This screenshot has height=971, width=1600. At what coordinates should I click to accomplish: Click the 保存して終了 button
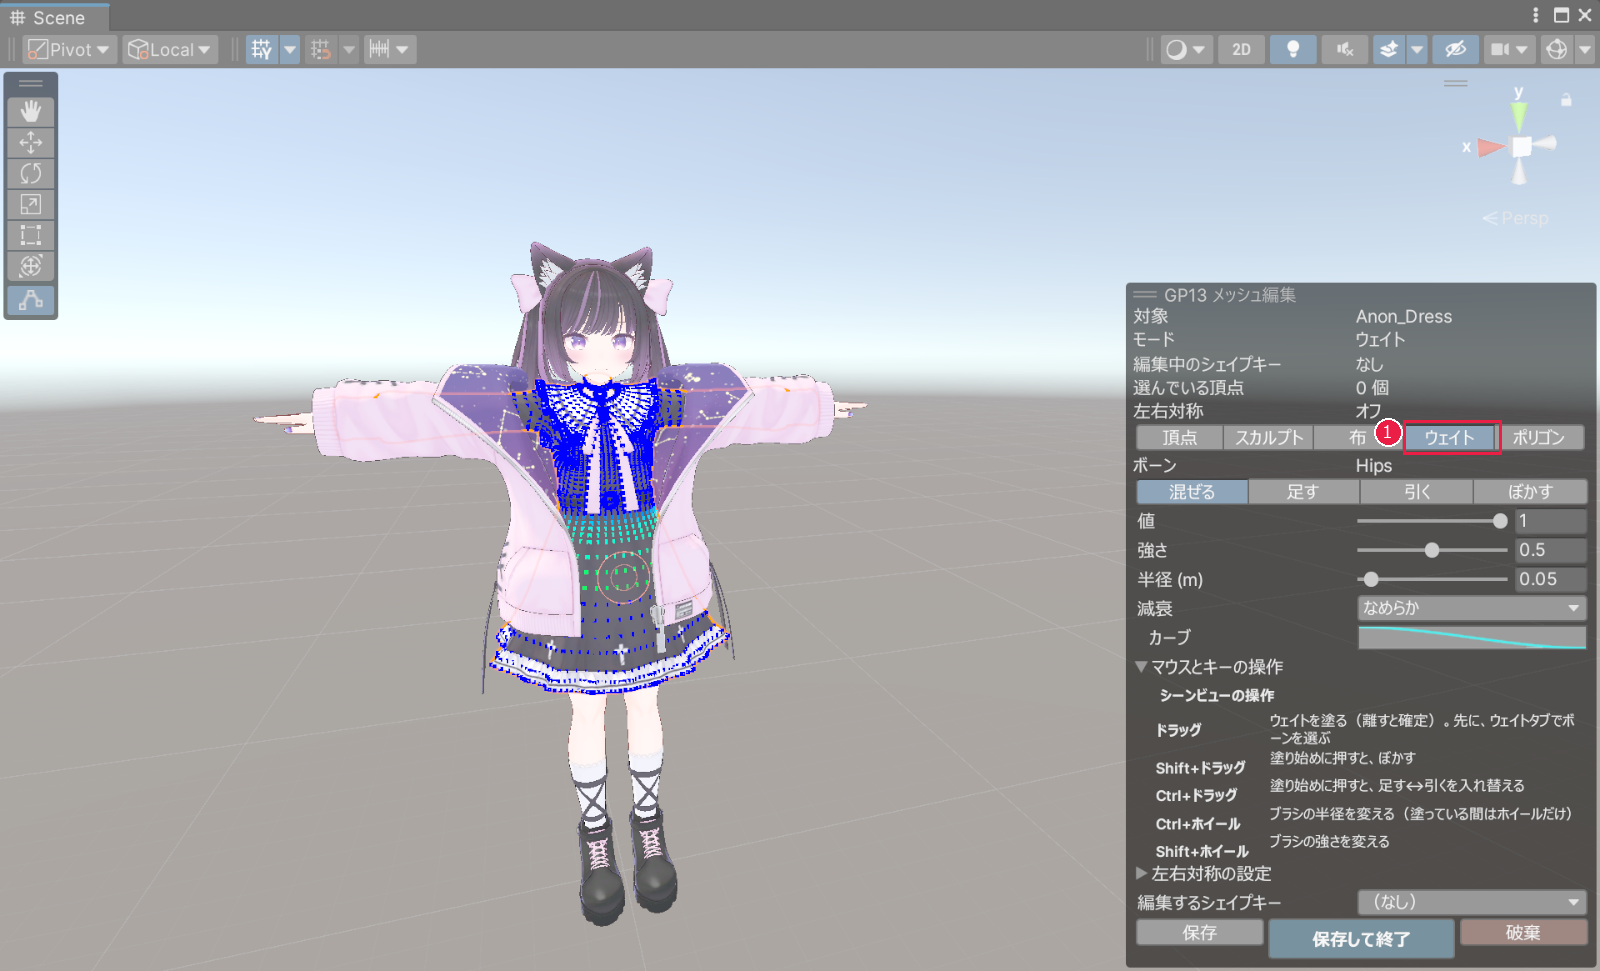coord(1361,939)
